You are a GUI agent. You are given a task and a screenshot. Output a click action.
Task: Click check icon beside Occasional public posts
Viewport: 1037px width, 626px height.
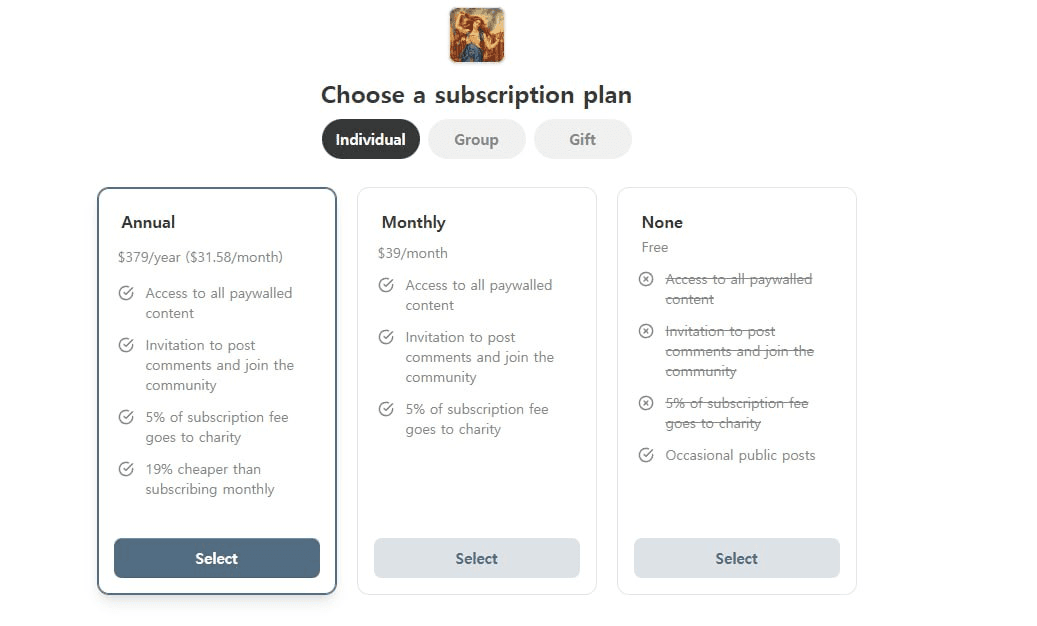[646, 455]
